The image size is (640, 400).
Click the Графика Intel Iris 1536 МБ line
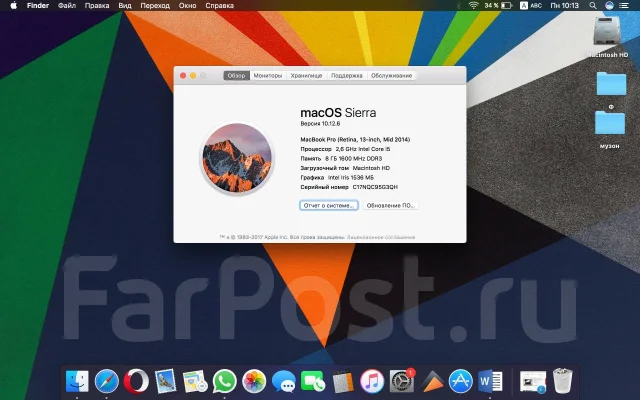coord(337,178)
